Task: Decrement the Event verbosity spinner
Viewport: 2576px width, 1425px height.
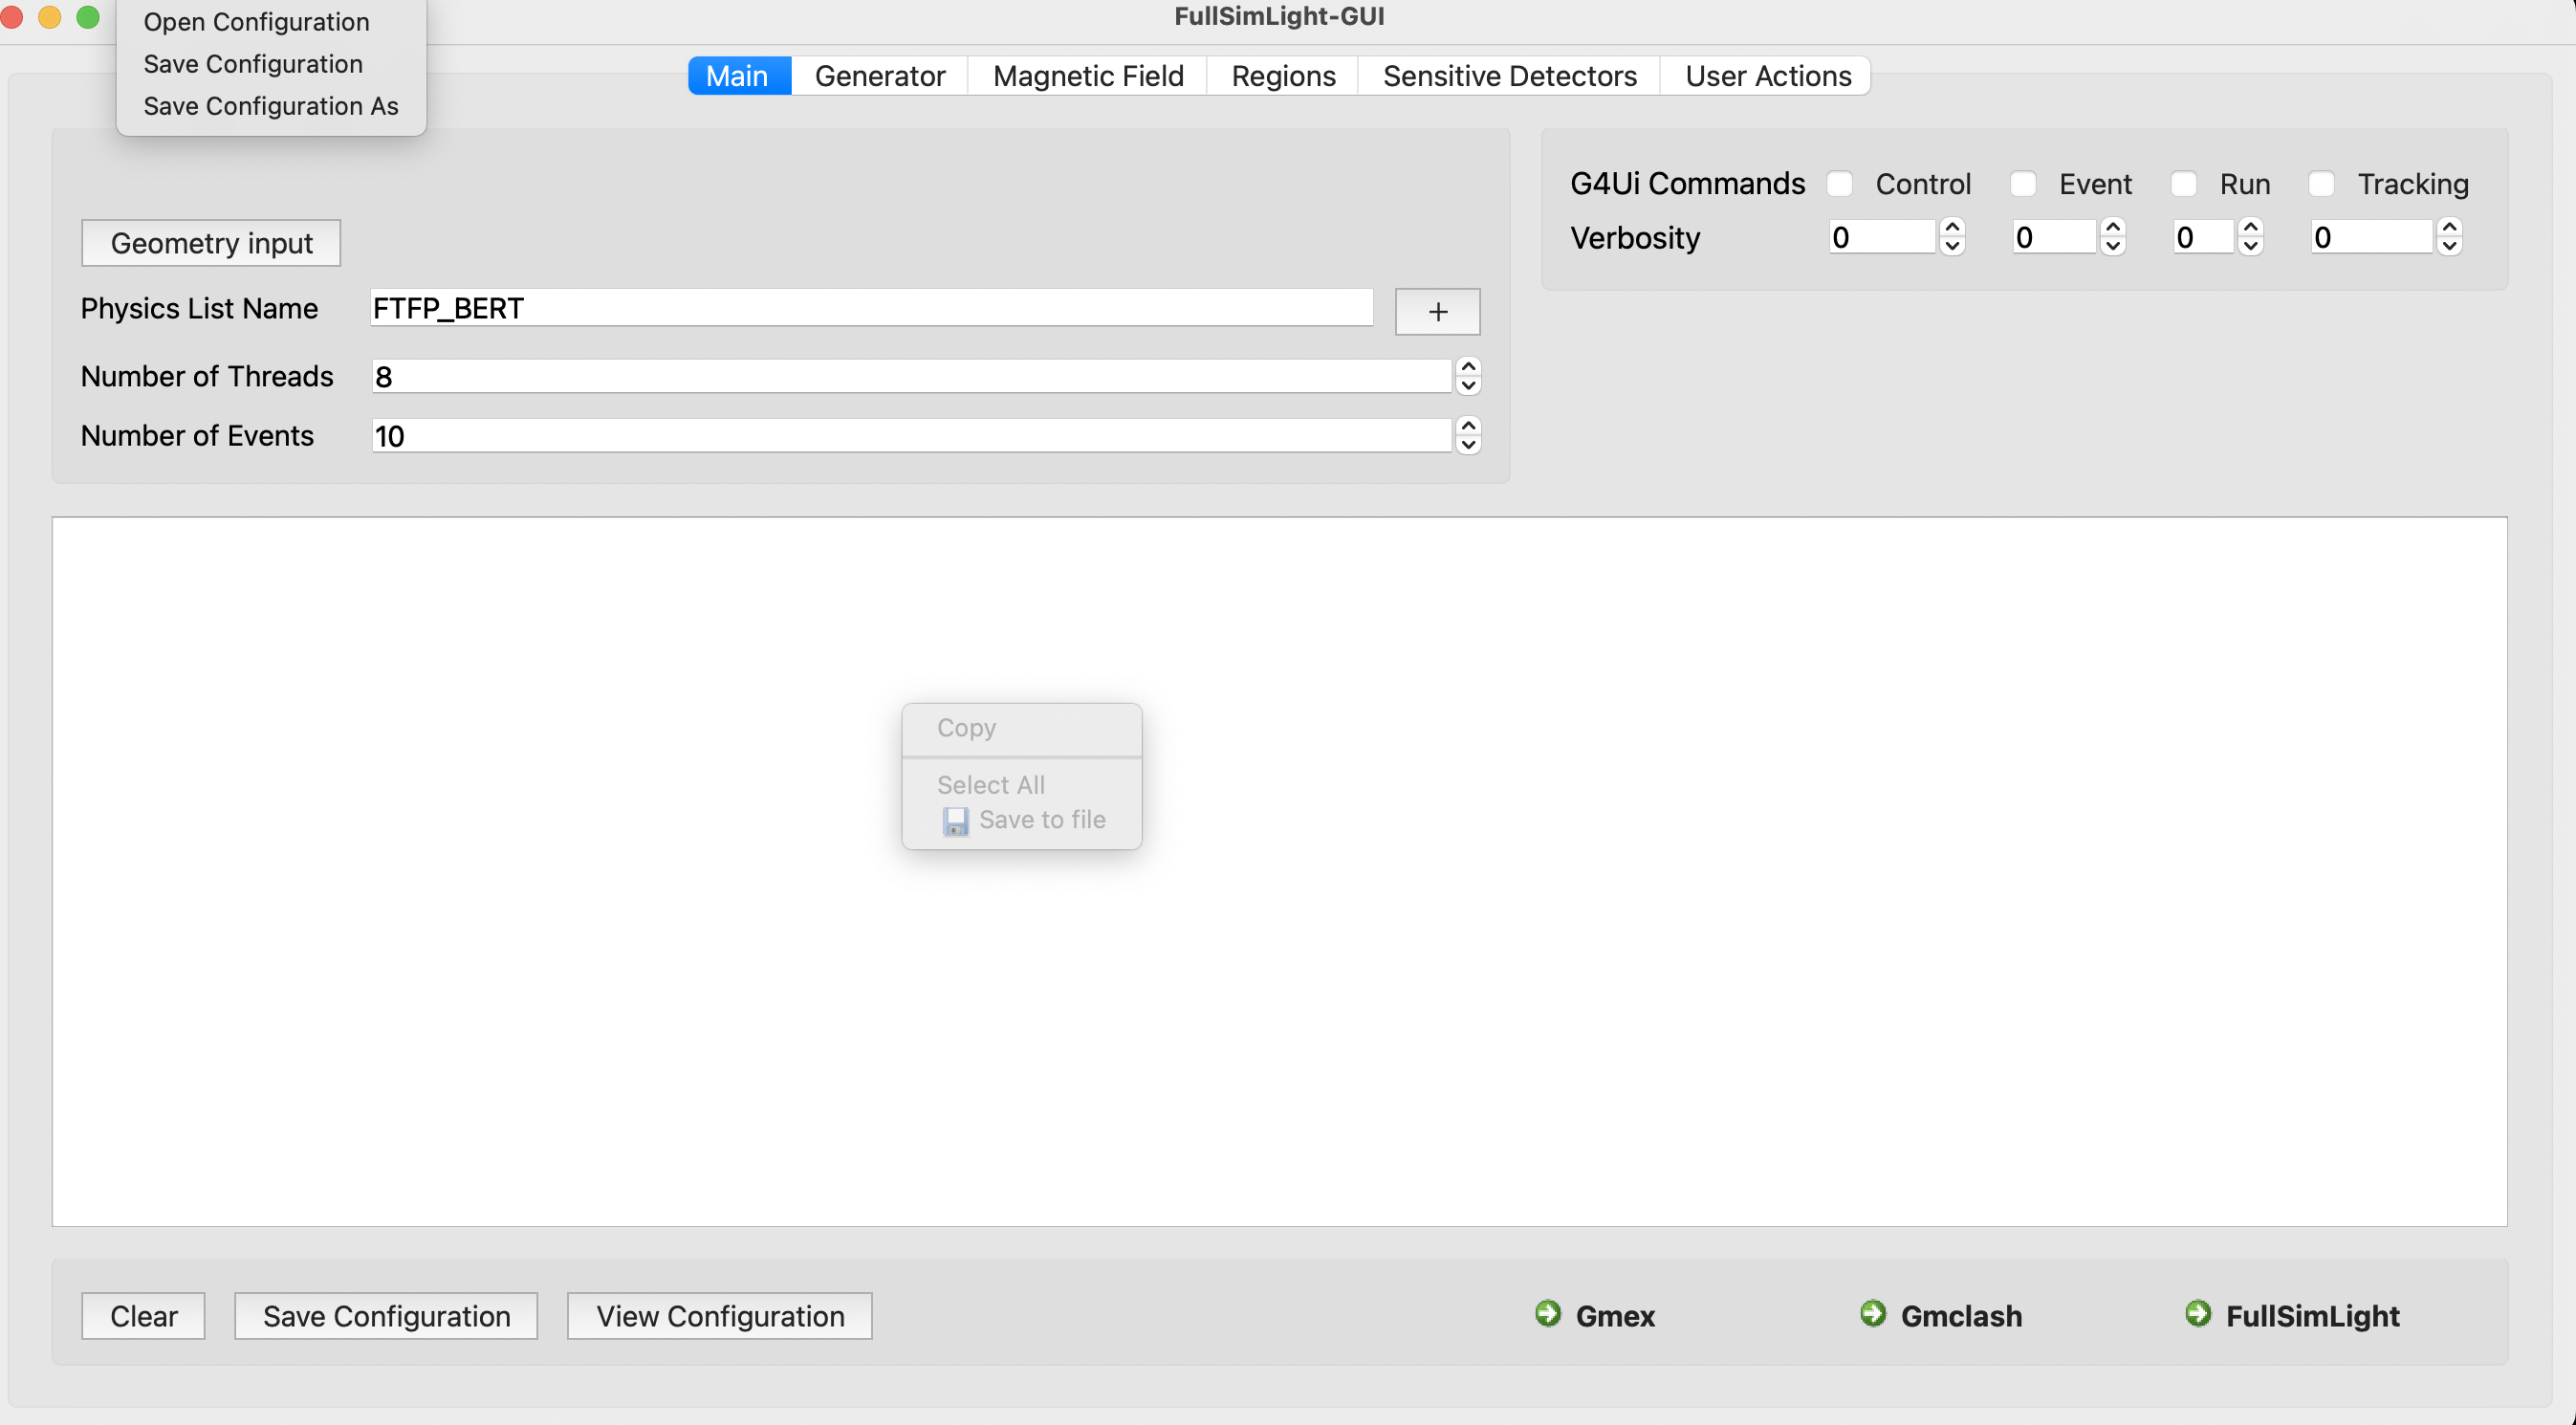Action: coord(2112,246)
